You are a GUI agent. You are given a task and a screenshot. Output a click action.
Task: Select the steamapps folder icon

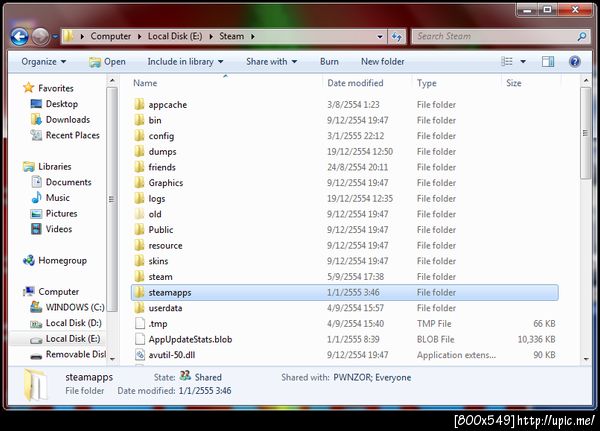click(140, 292)
